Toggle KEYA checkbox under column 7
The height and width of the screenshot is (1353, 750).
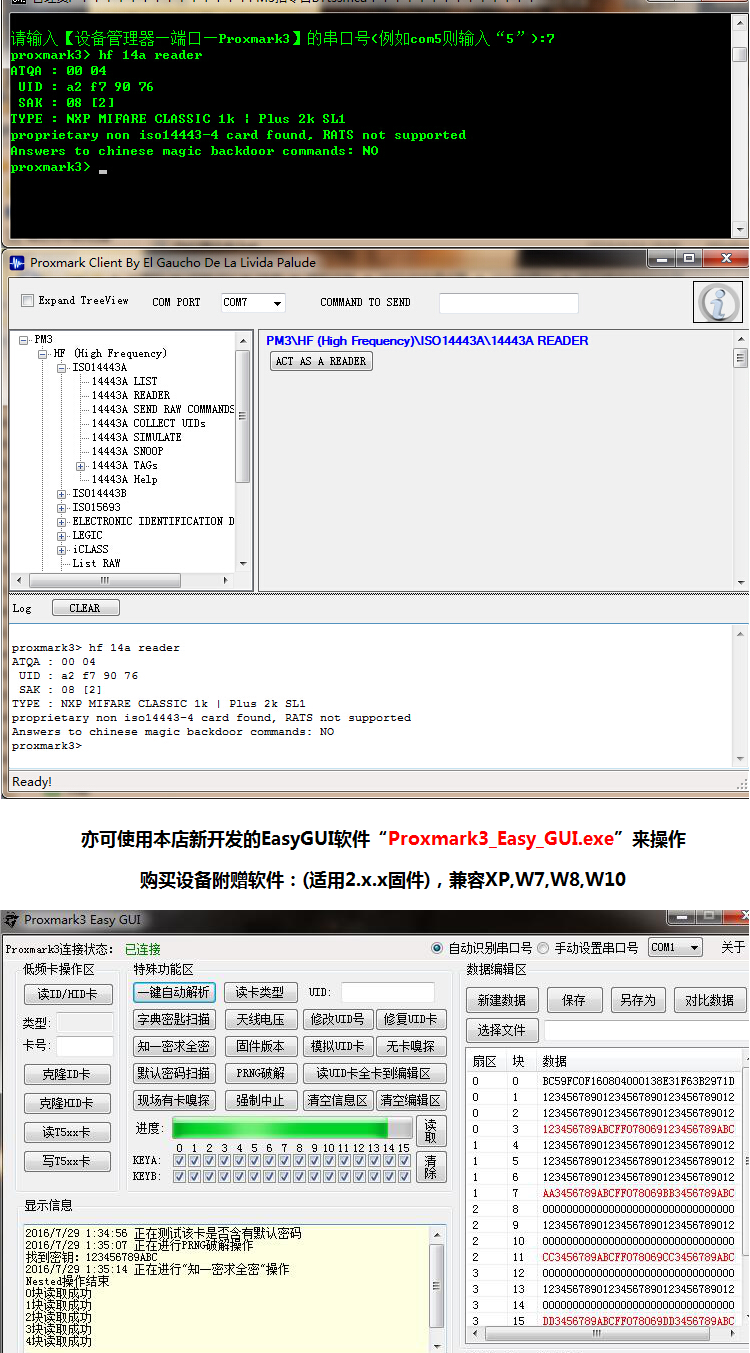tap(284, 1161)
